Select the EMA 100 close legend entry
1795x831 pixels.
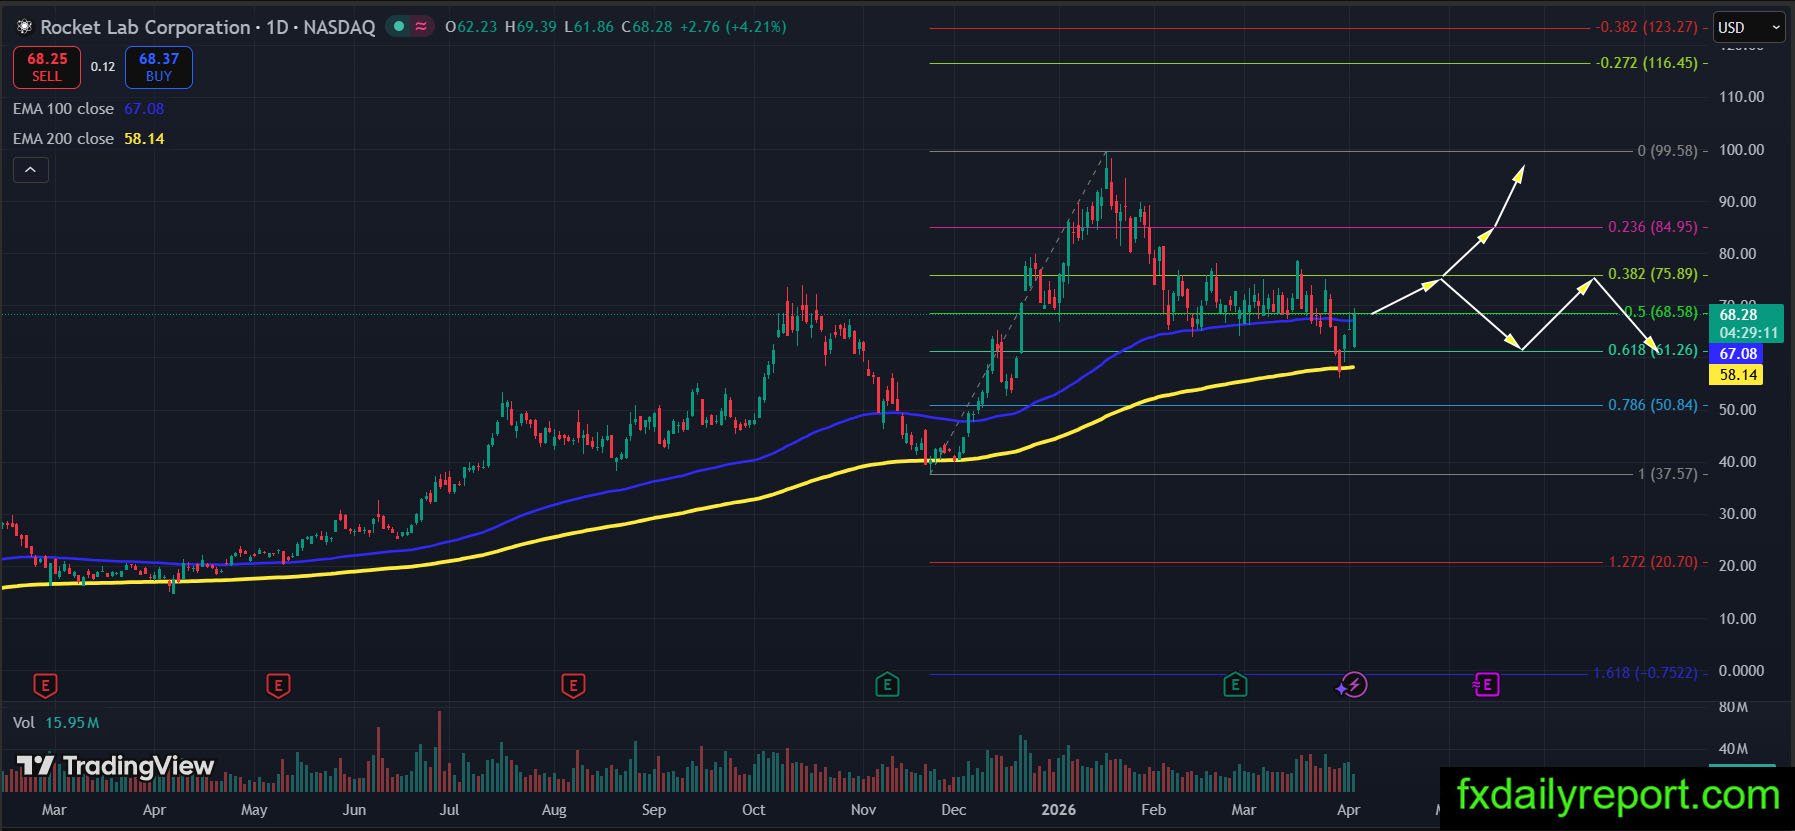pyautogui.click(x=88, y=108)
